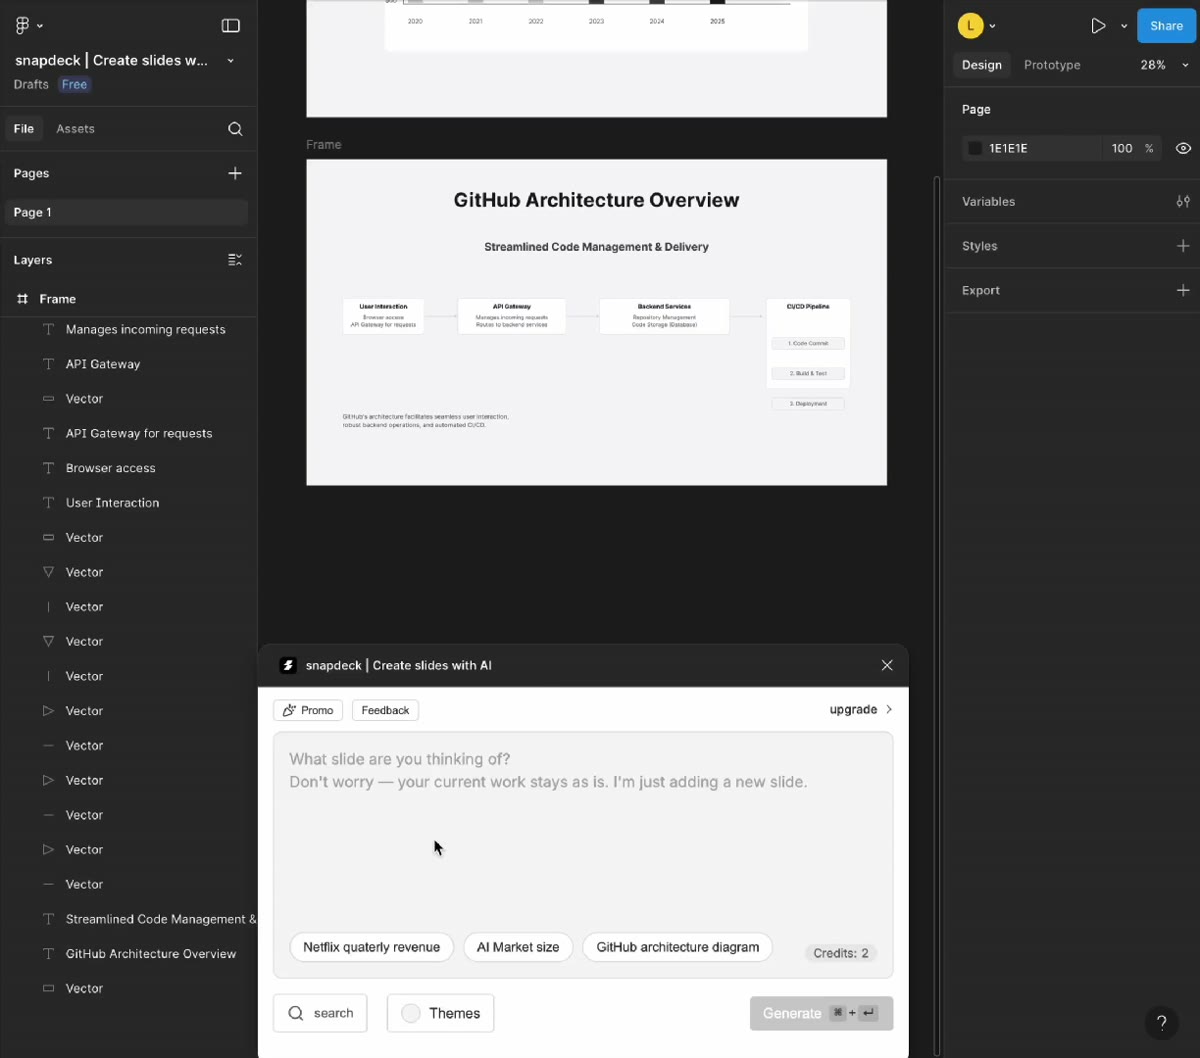Toggle page background visibility eye icon
This screenshot has width=1200, height=1058.
click(x=1183, y=148)
